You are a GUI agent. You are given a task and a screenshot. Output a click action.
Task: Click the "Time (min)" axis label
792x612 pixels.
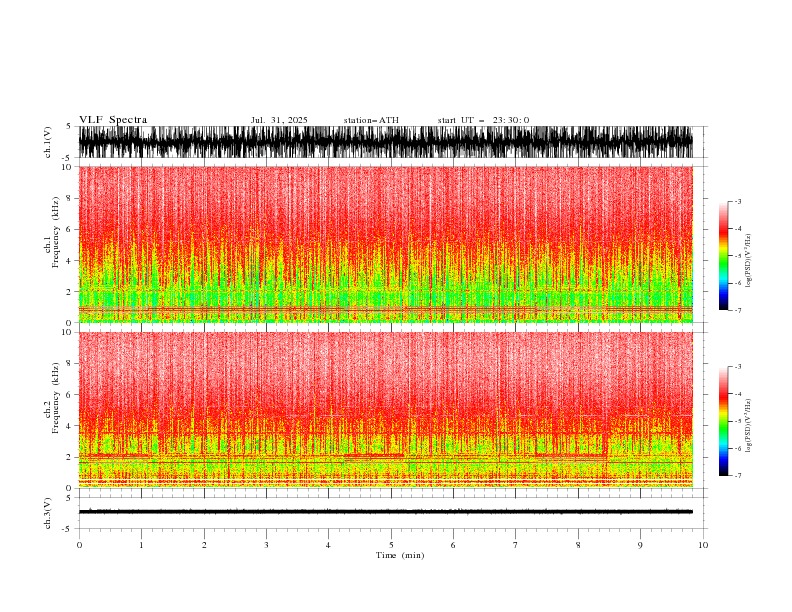[400, 555]
